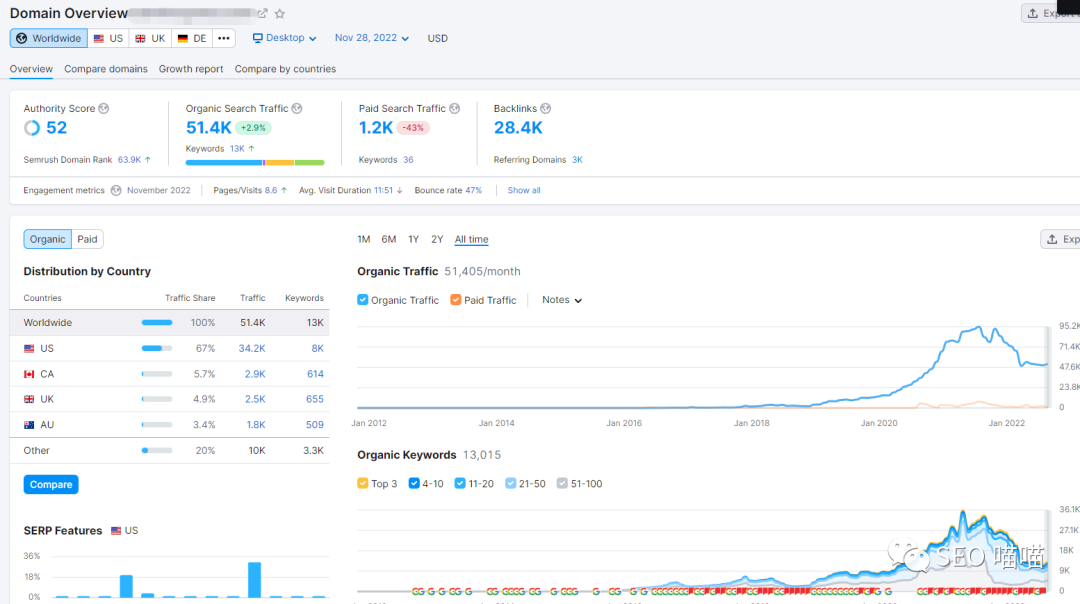Select the 6M time range
Image resolution: width=1080 pixels, height=604 pixels.
tap(388, 239)
